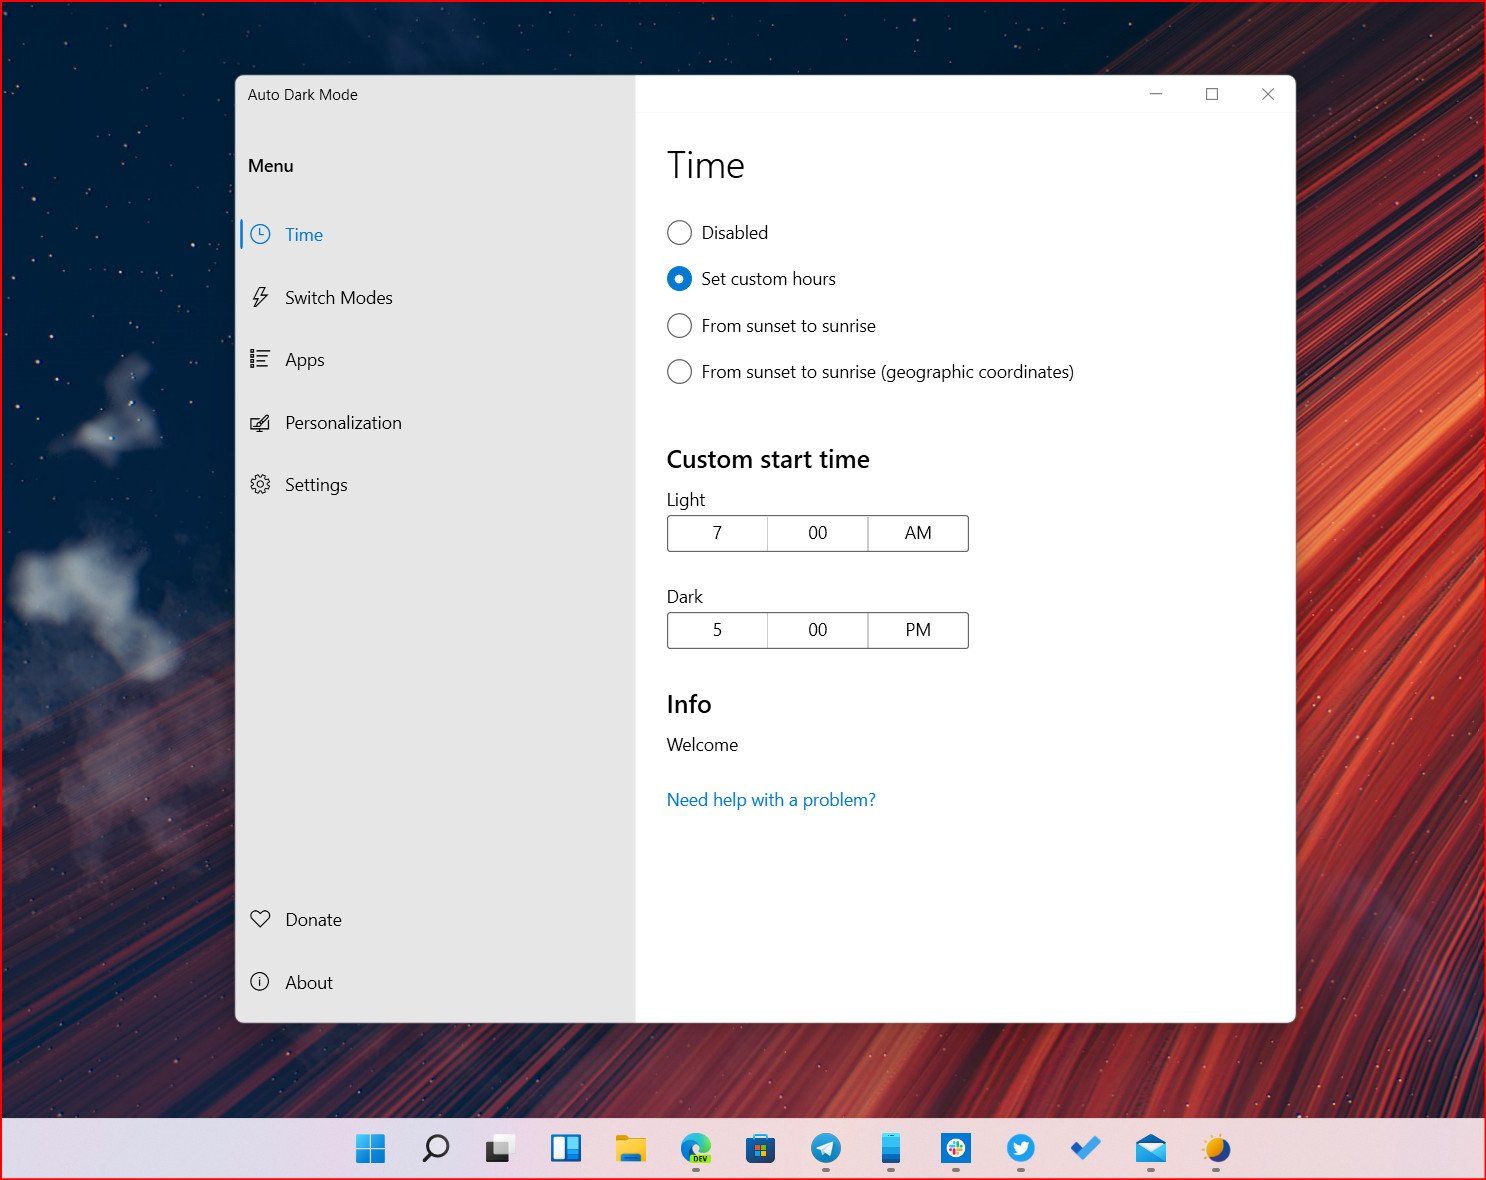
Task: Enable From sunset to sunrise option
Action: pos(679,325)
